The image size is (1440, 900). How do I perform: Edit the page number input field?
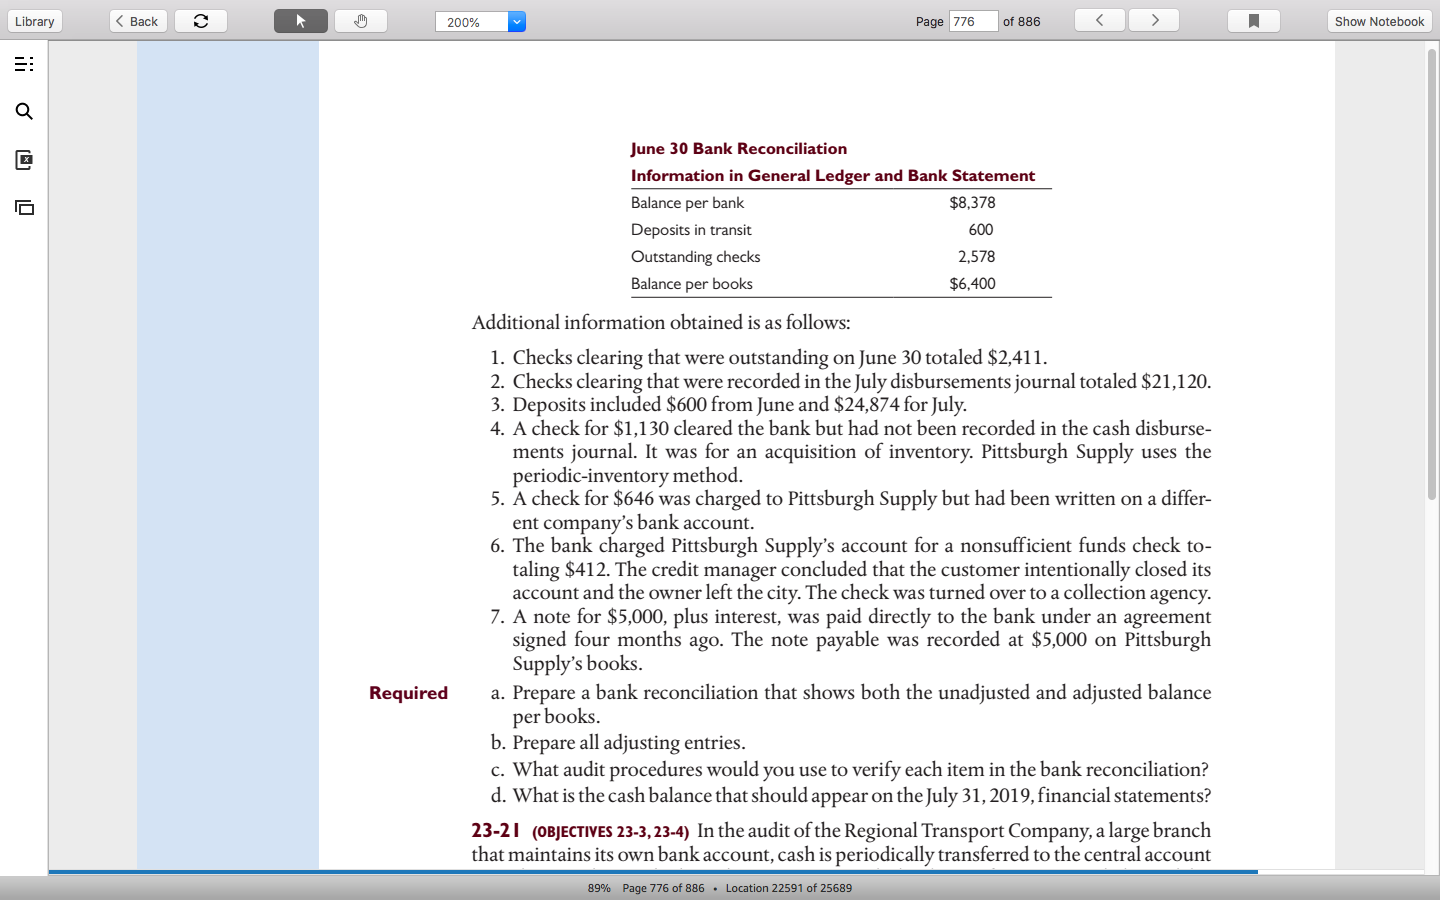click(x=972, y=20)
